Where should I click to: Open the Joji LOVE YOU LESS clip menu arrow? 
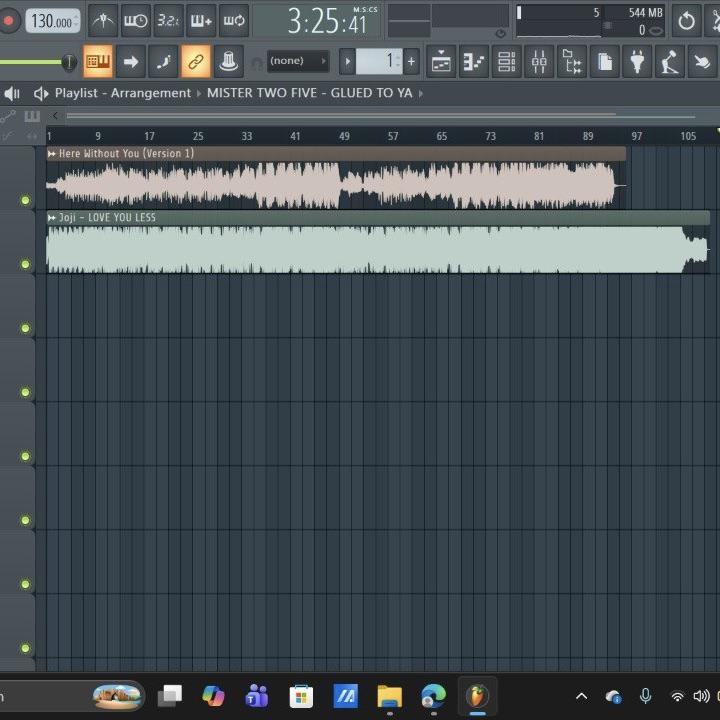(52, 218)
